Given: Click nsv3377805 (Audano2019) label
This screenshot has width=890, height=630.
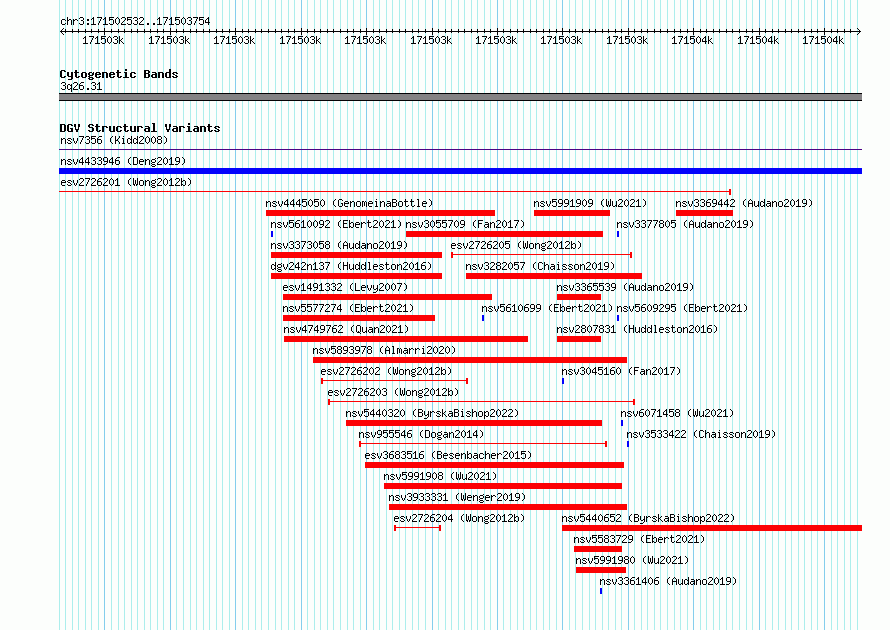Looking at the screenshot, I should pyautogui.click(x=685, y=224).
